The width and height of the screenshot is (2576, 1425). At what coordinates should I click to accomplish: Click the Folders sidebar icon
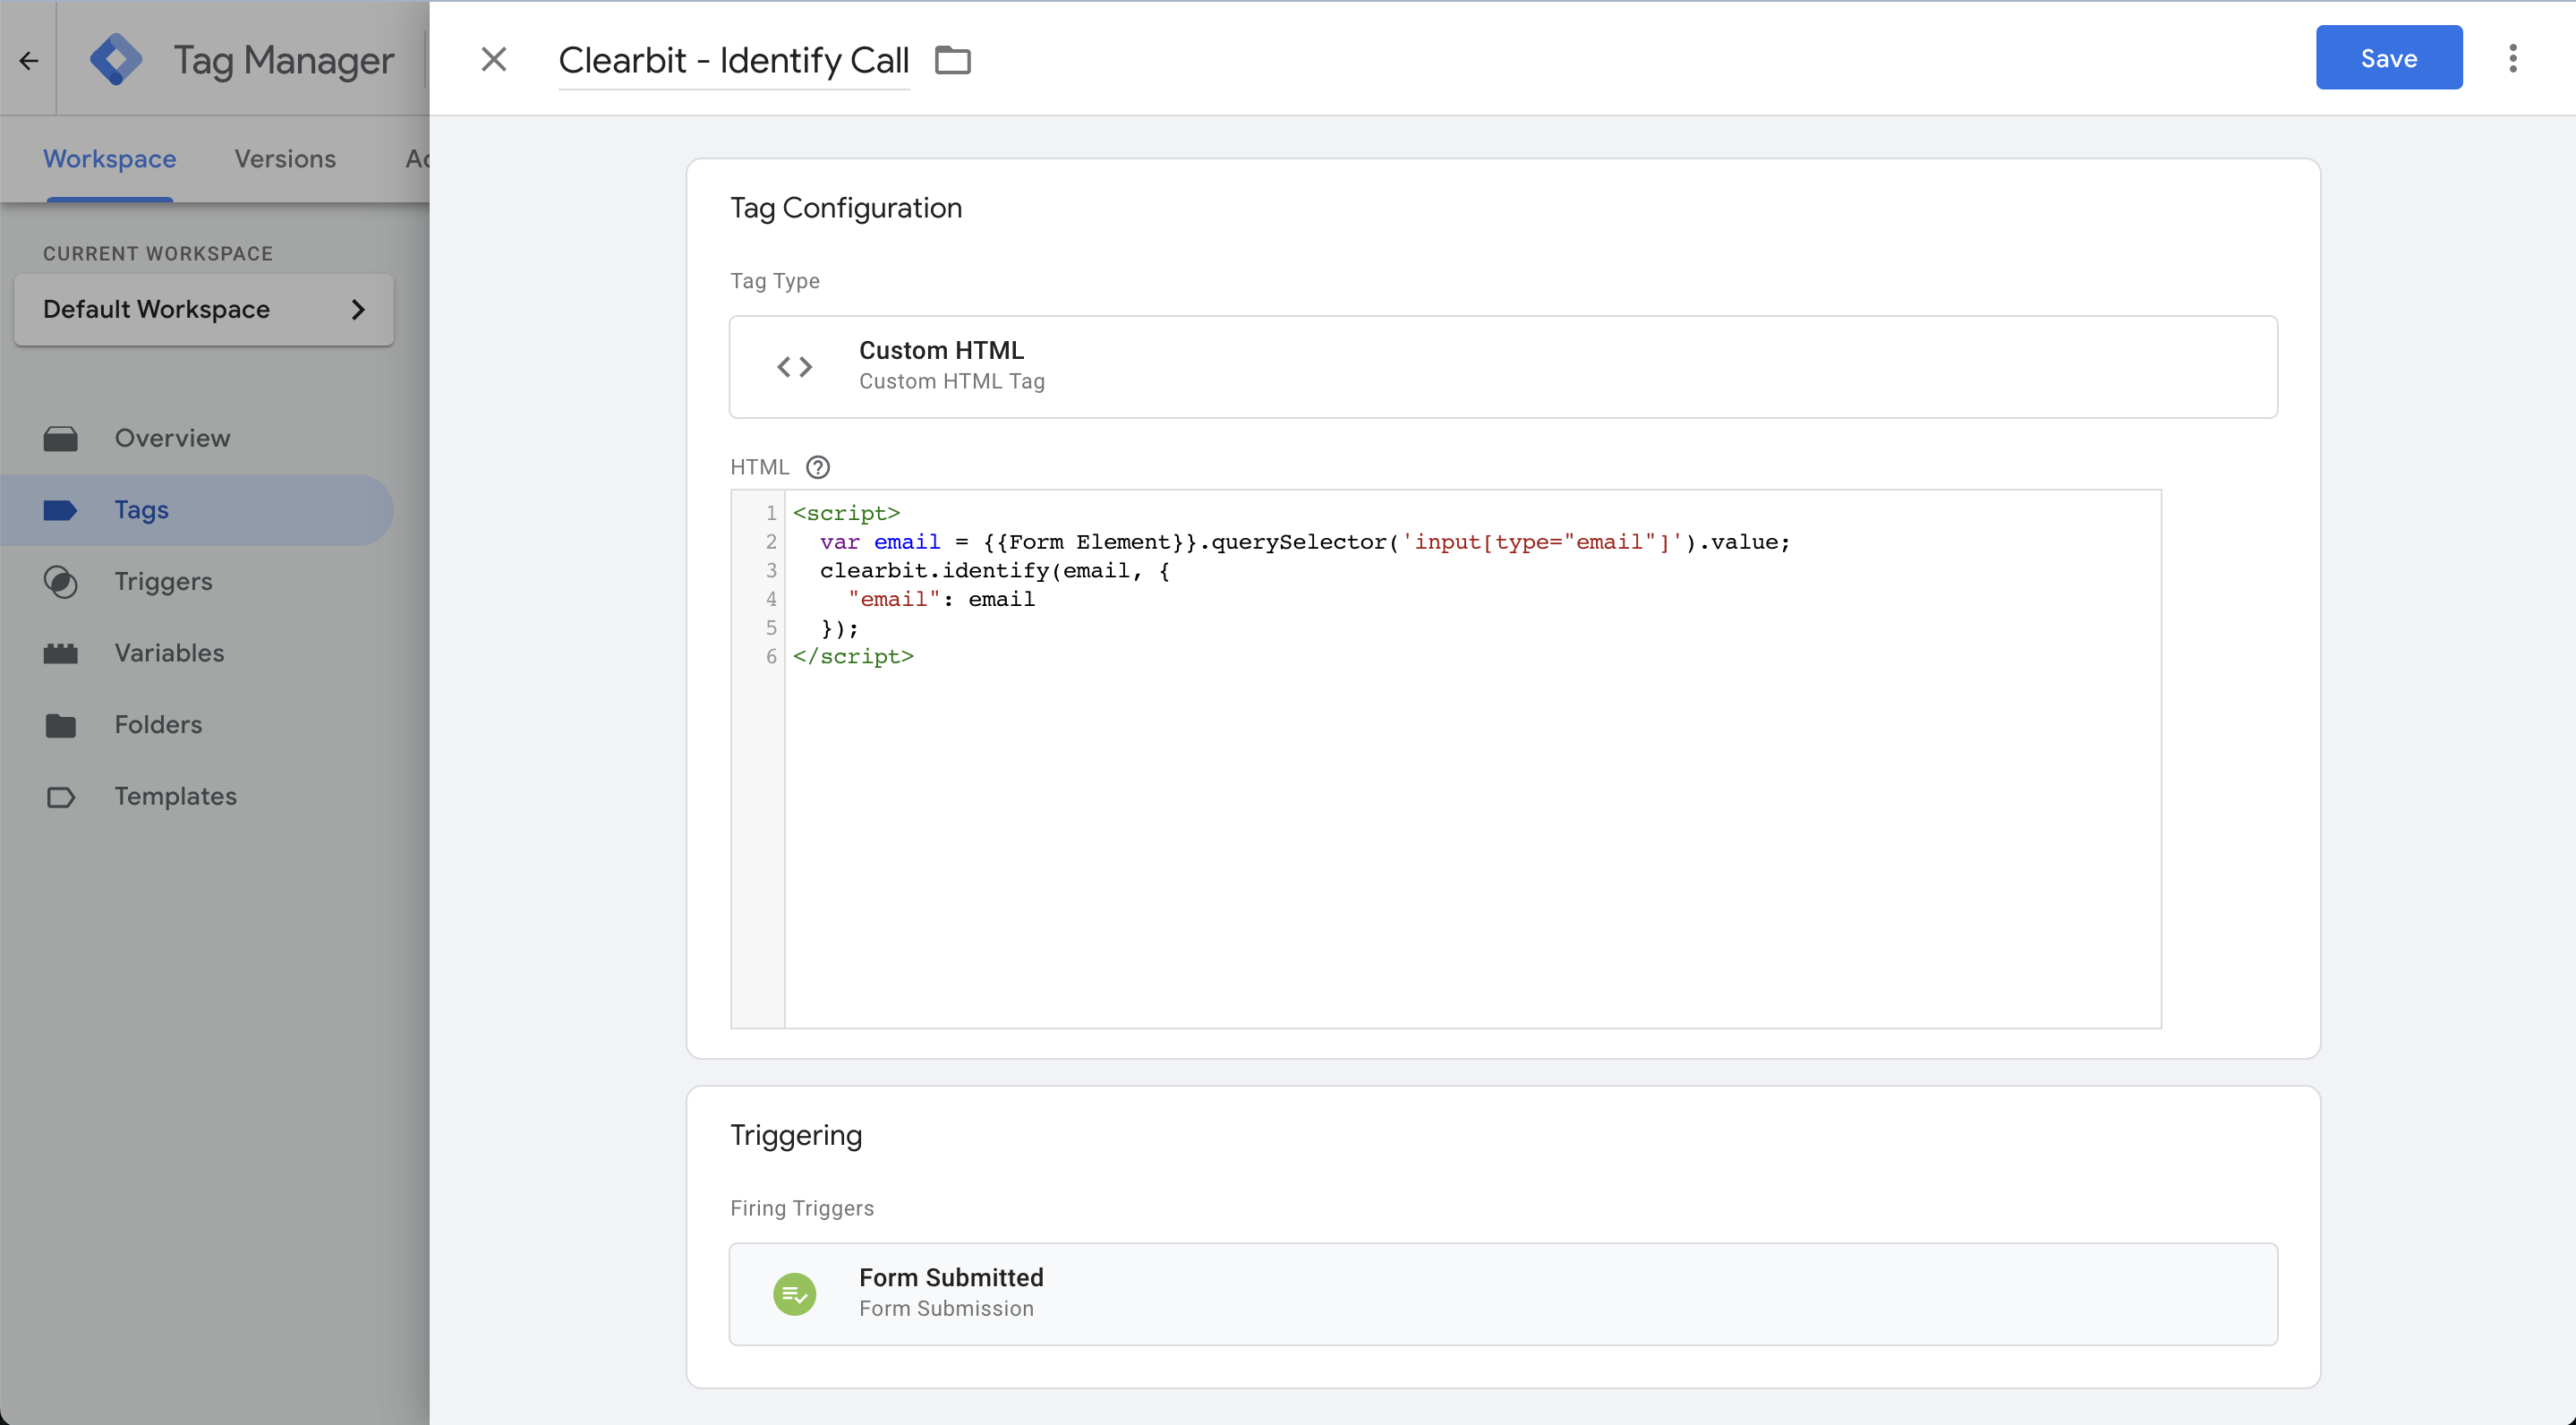[60, 725]
